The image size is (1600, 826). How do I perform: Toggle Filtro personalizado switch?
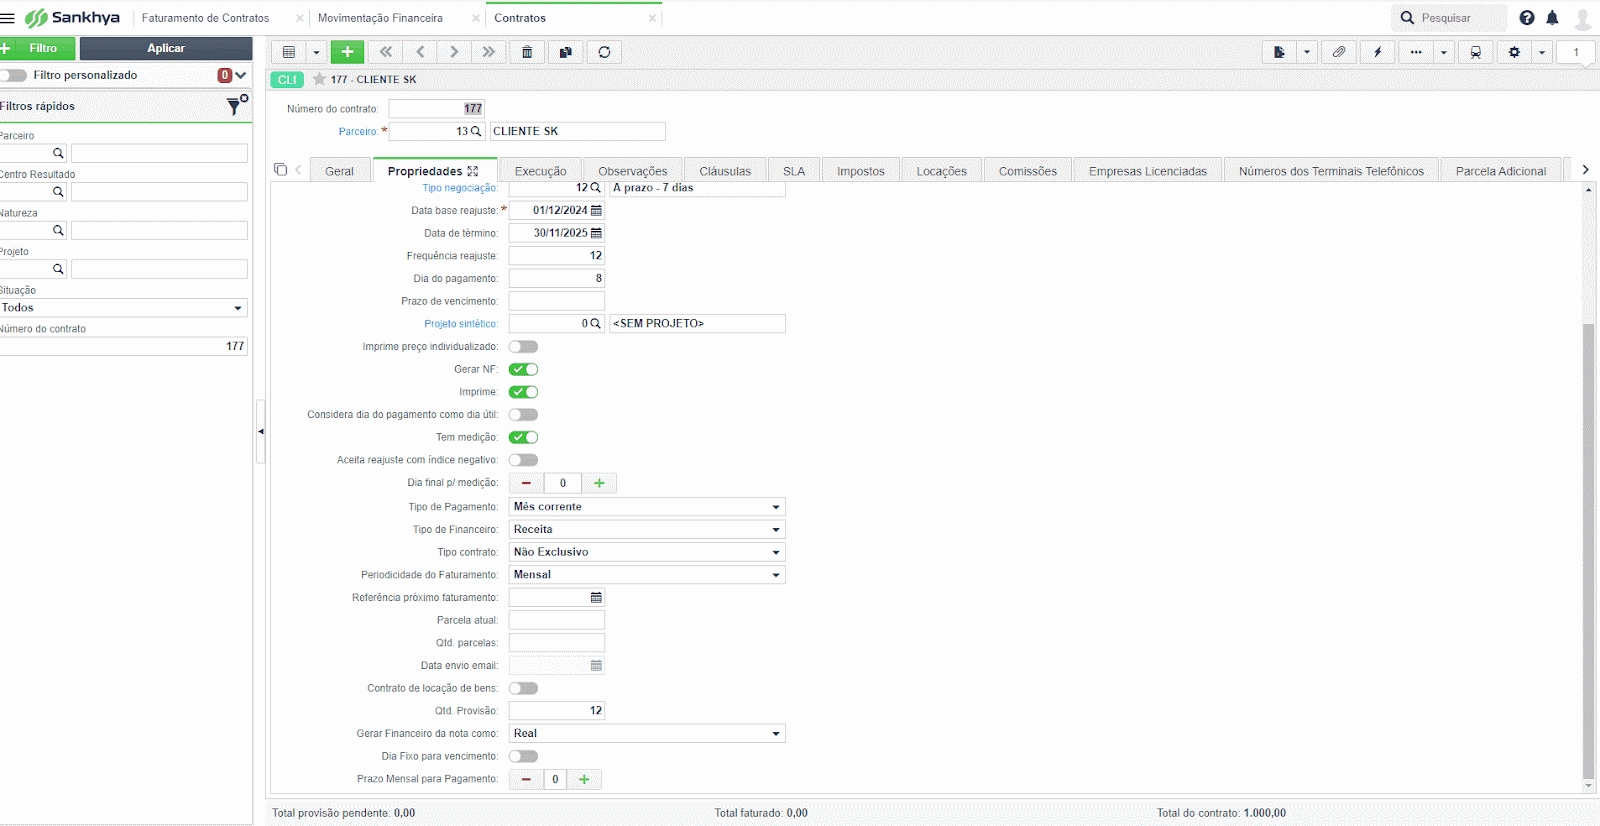14,75
